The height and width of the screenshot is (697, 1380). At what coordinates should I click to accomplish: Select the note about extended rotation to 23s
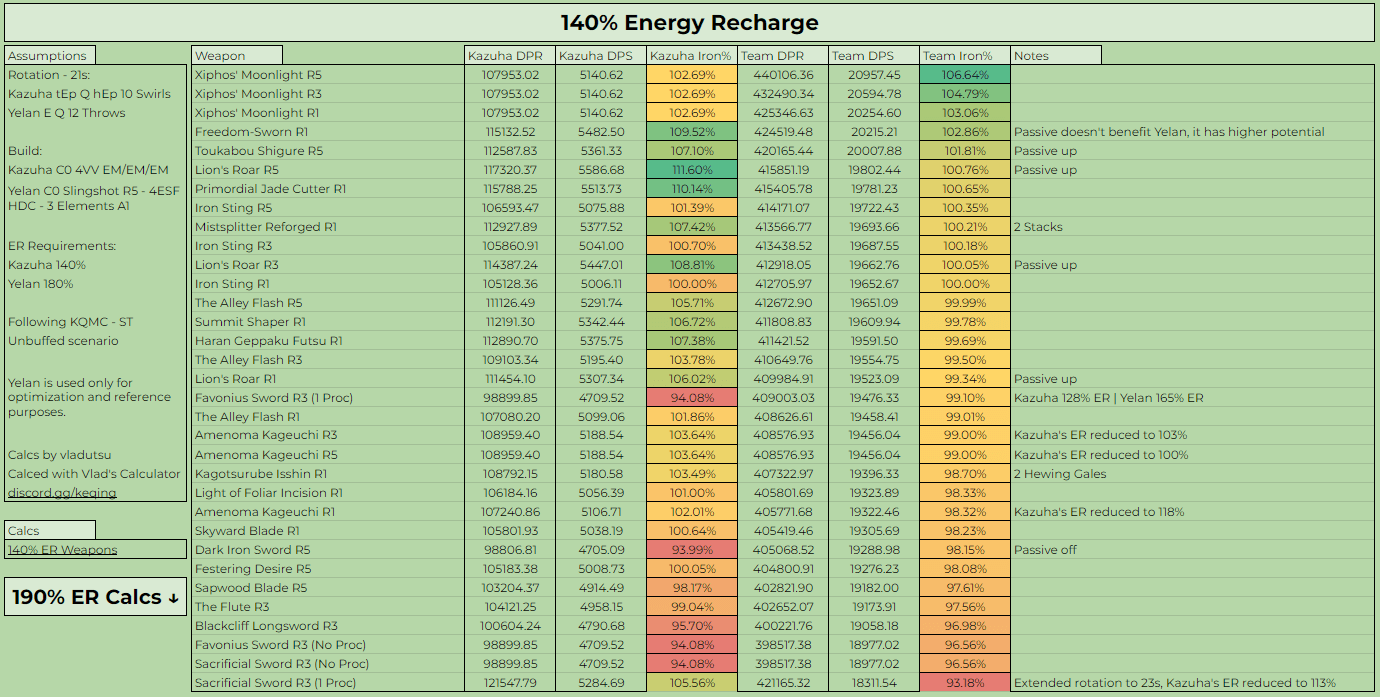click(1174, 683)
